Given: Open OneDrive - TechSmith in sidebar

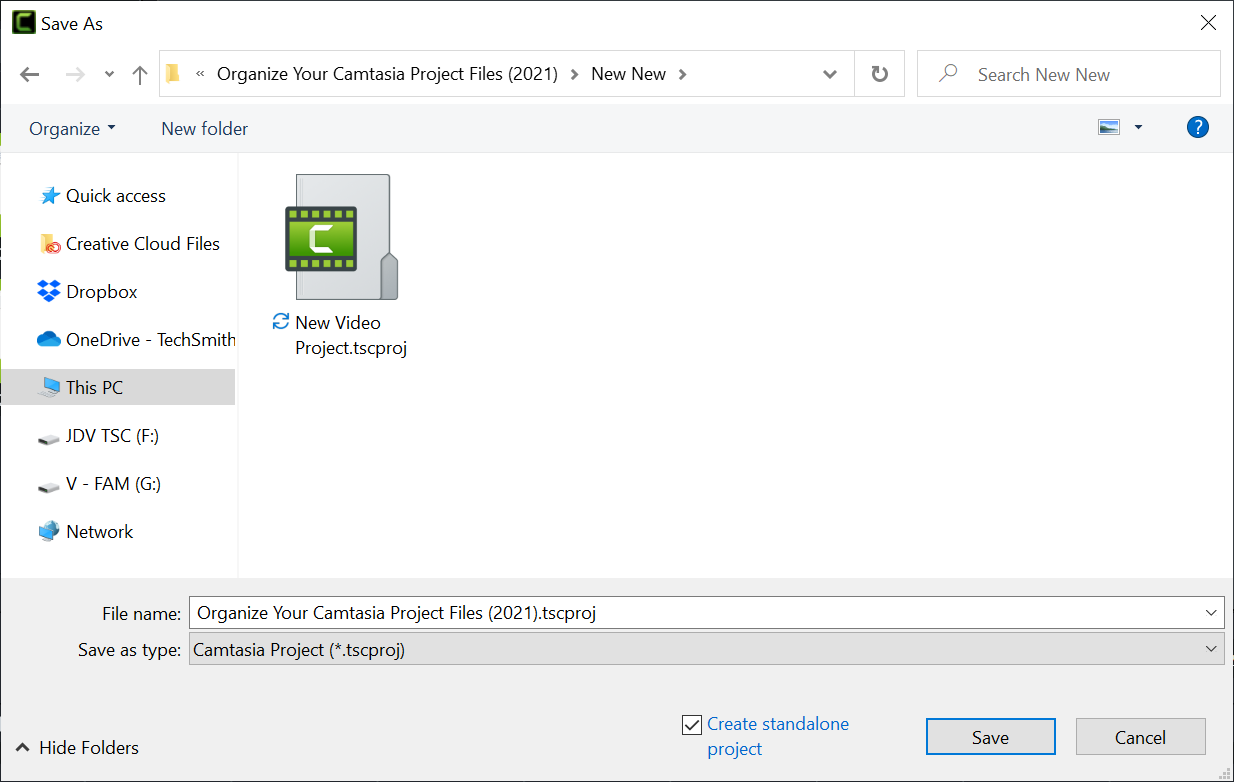Looking at the screenshot, I should click(136, 340).
